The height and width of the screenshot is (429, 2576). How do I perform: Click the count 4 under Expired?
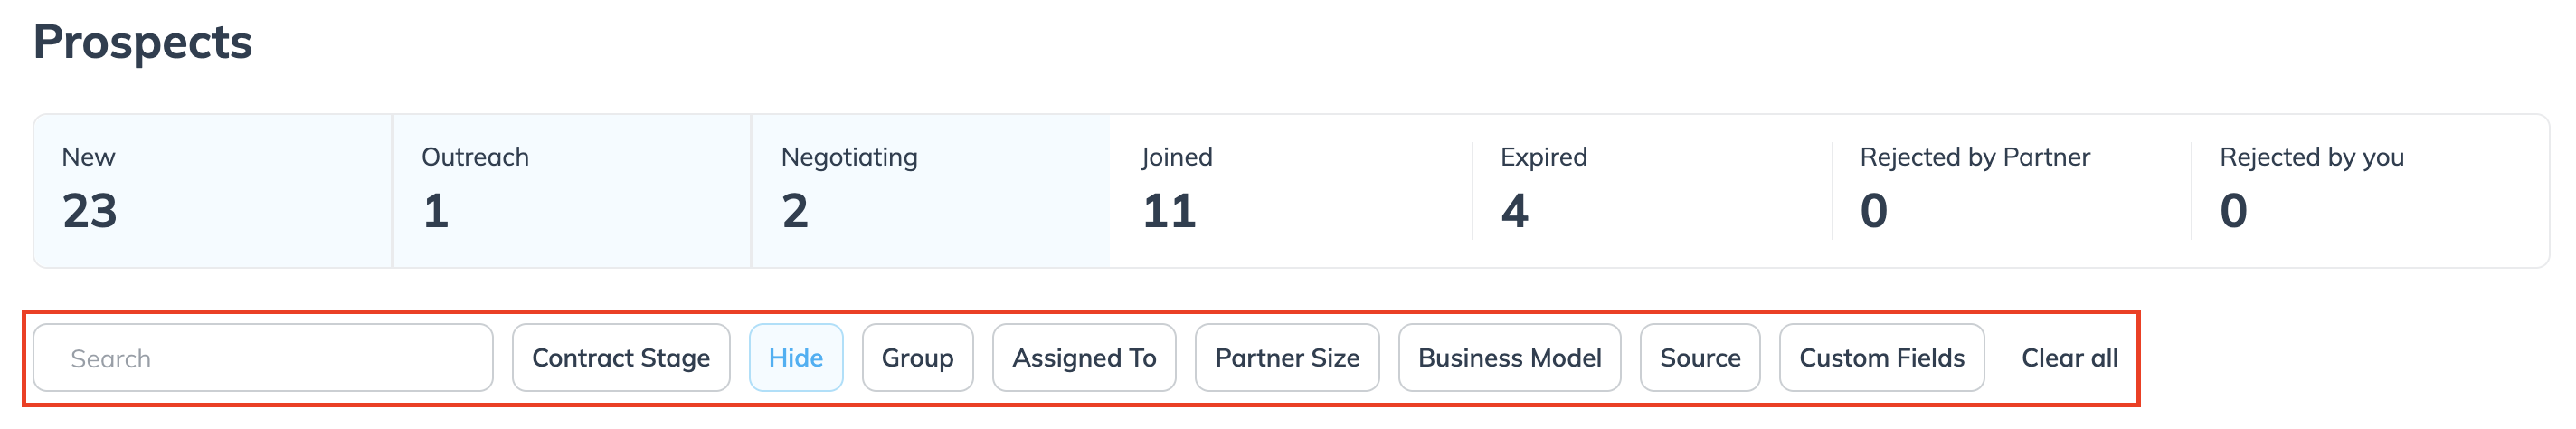click(1514, 211)
